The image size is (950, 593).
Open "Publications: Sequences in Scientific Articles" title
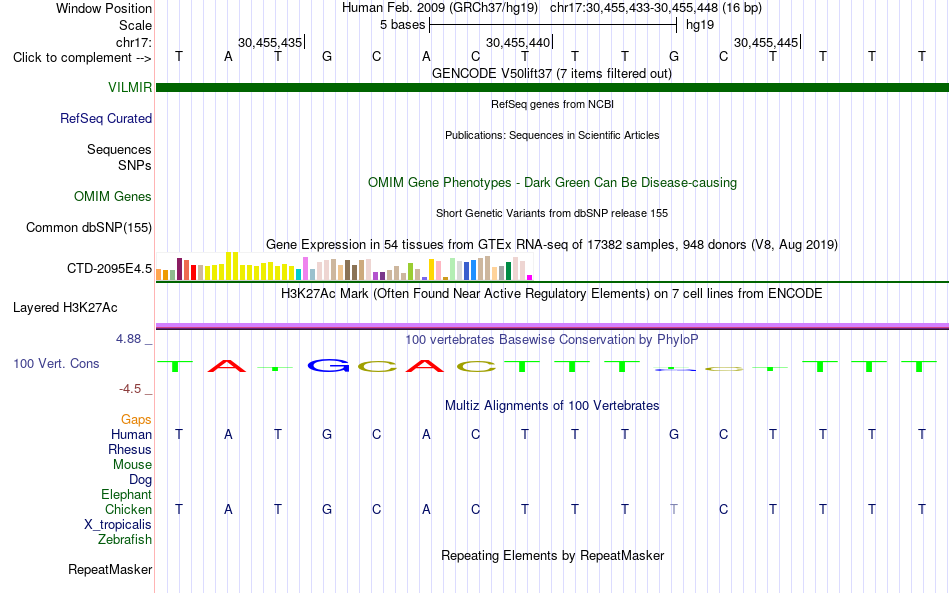(x=552, y=135)
